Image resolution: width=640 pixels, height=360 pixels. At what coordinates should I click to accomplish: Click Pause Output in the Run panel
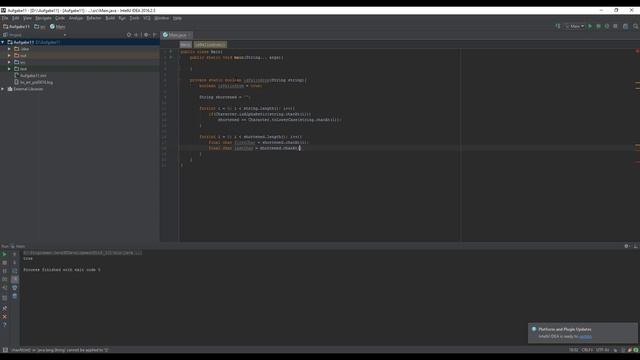pyautogui.click(x=4, y=271)
